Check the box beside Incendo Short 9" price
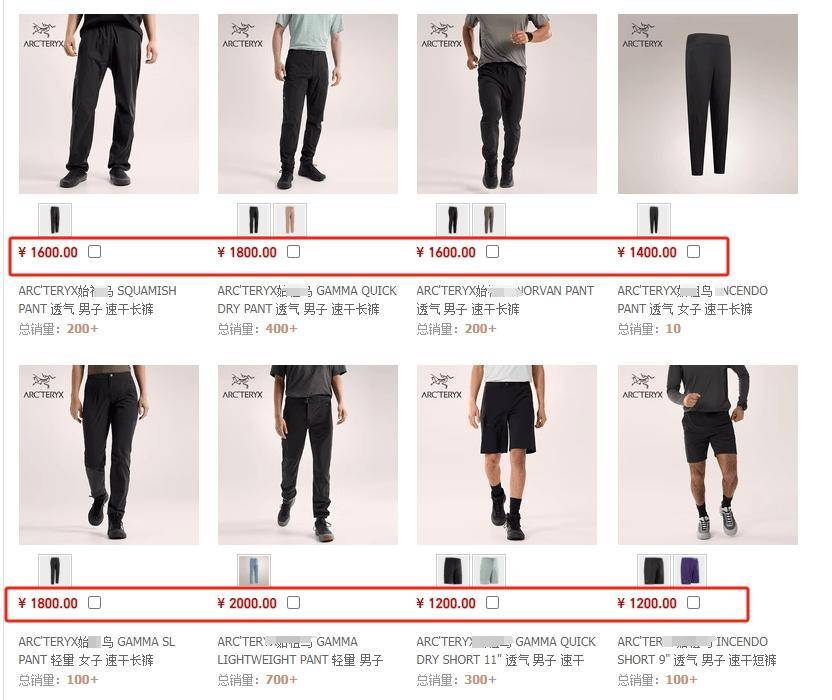This screenshot has height=700, width=832. pos(694,602)
